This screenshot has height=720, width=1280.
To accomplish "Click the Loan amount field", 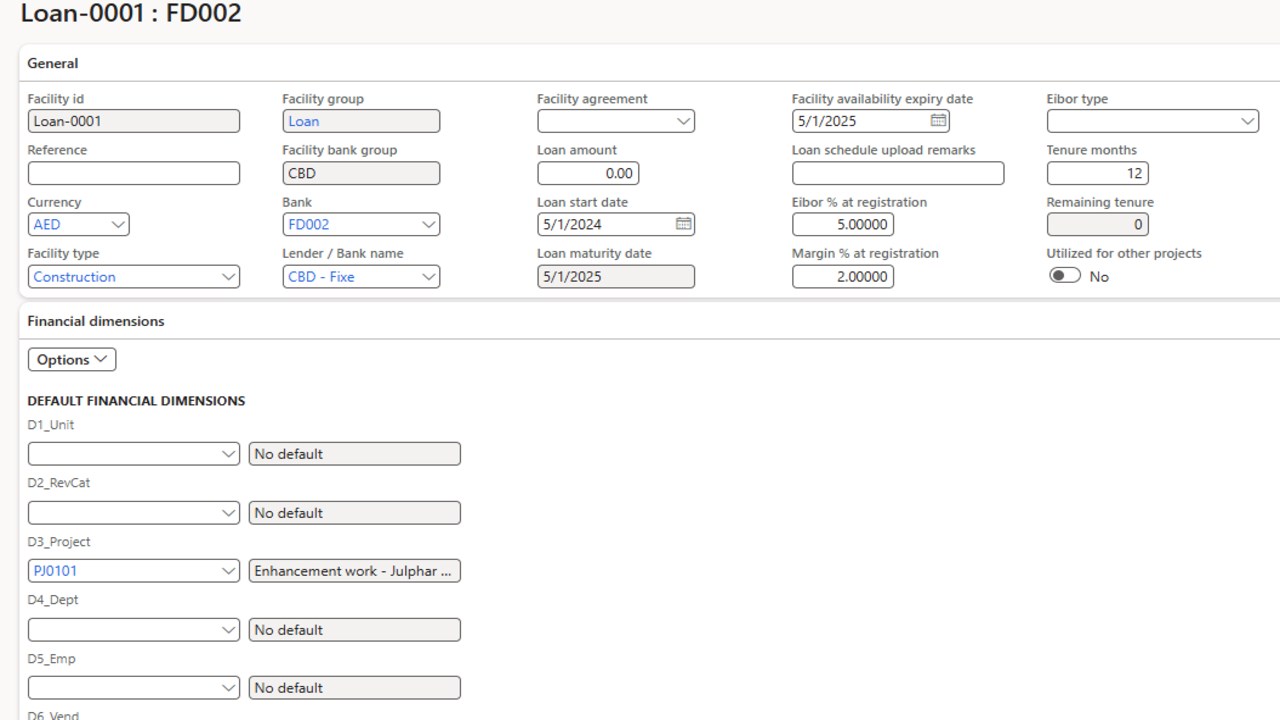I will click(588, 173).
